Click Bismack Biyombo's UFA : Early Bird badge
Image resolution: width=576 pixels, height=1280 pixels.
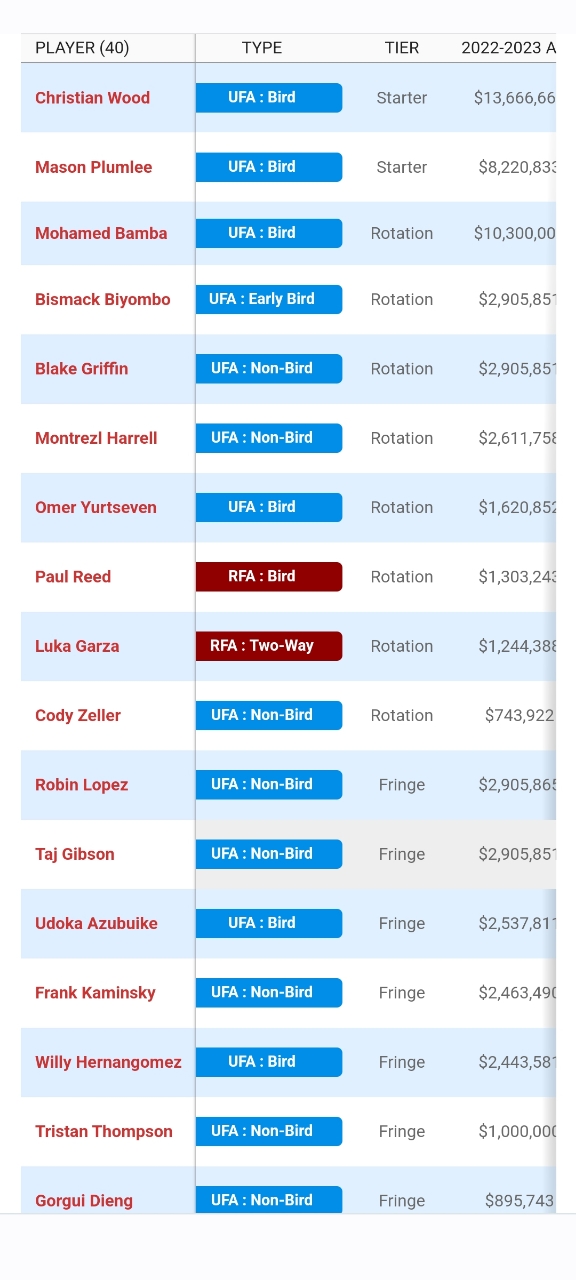point(269,299)
